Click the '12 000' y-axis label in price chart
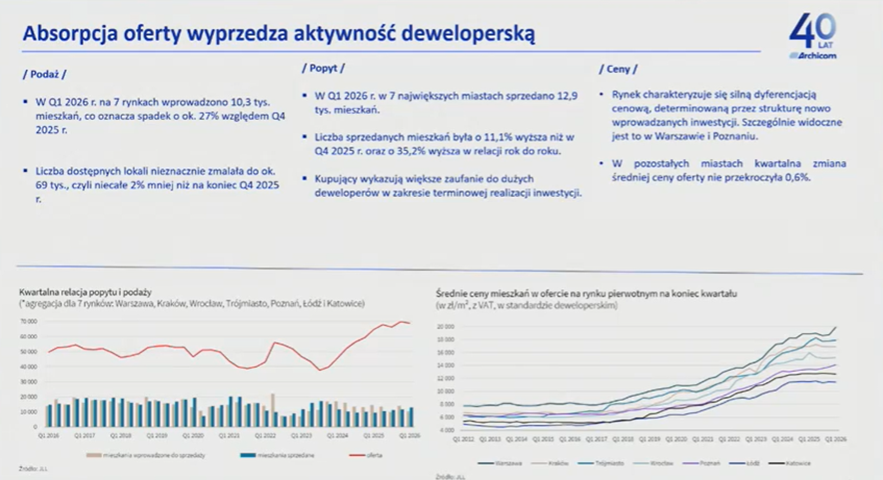The height and width of the screenshot is (480, 883). pyautogui.click(x=445, y=379)
